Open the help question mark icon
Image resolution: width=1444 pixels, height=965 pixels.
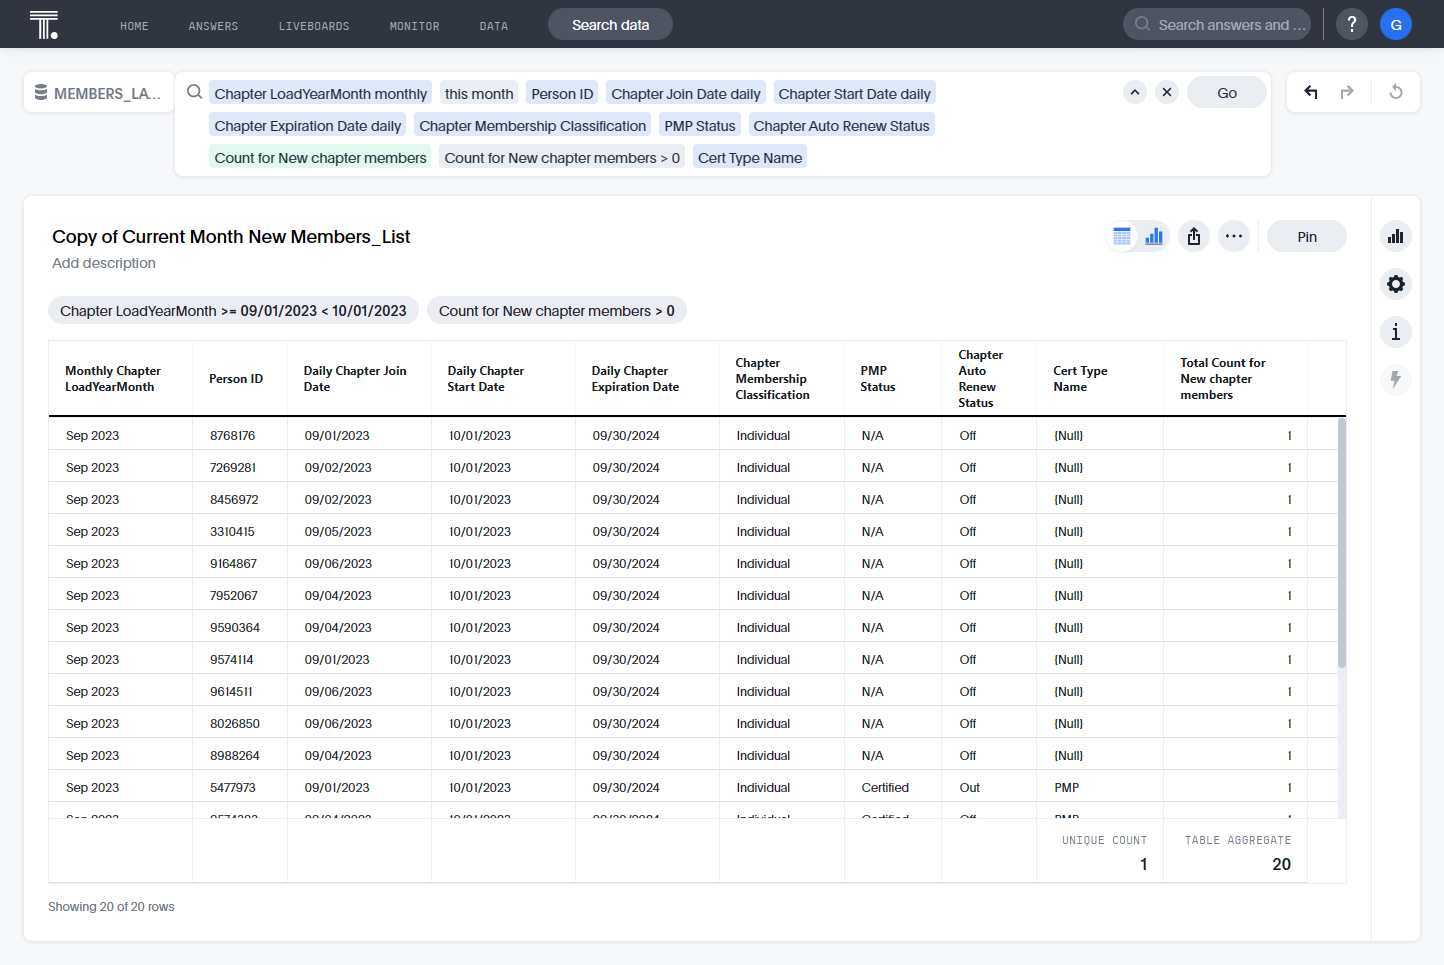1352,24
